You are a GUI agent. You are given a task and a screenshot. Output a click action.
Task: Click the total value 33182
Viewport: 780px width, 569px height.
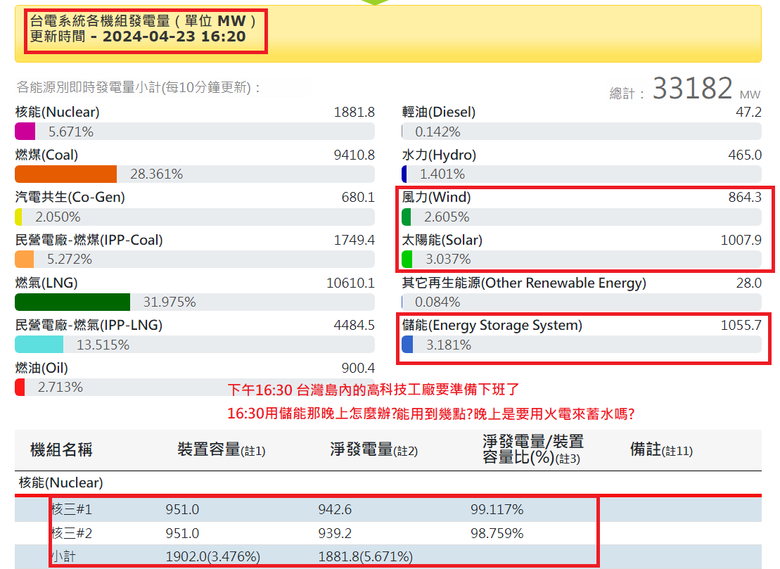pos(692,88)
